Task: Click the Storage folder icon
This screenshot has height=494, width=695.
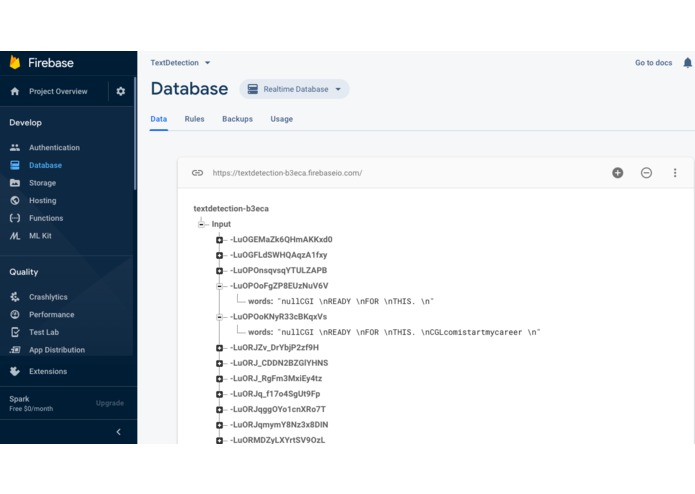Action: 15,183
